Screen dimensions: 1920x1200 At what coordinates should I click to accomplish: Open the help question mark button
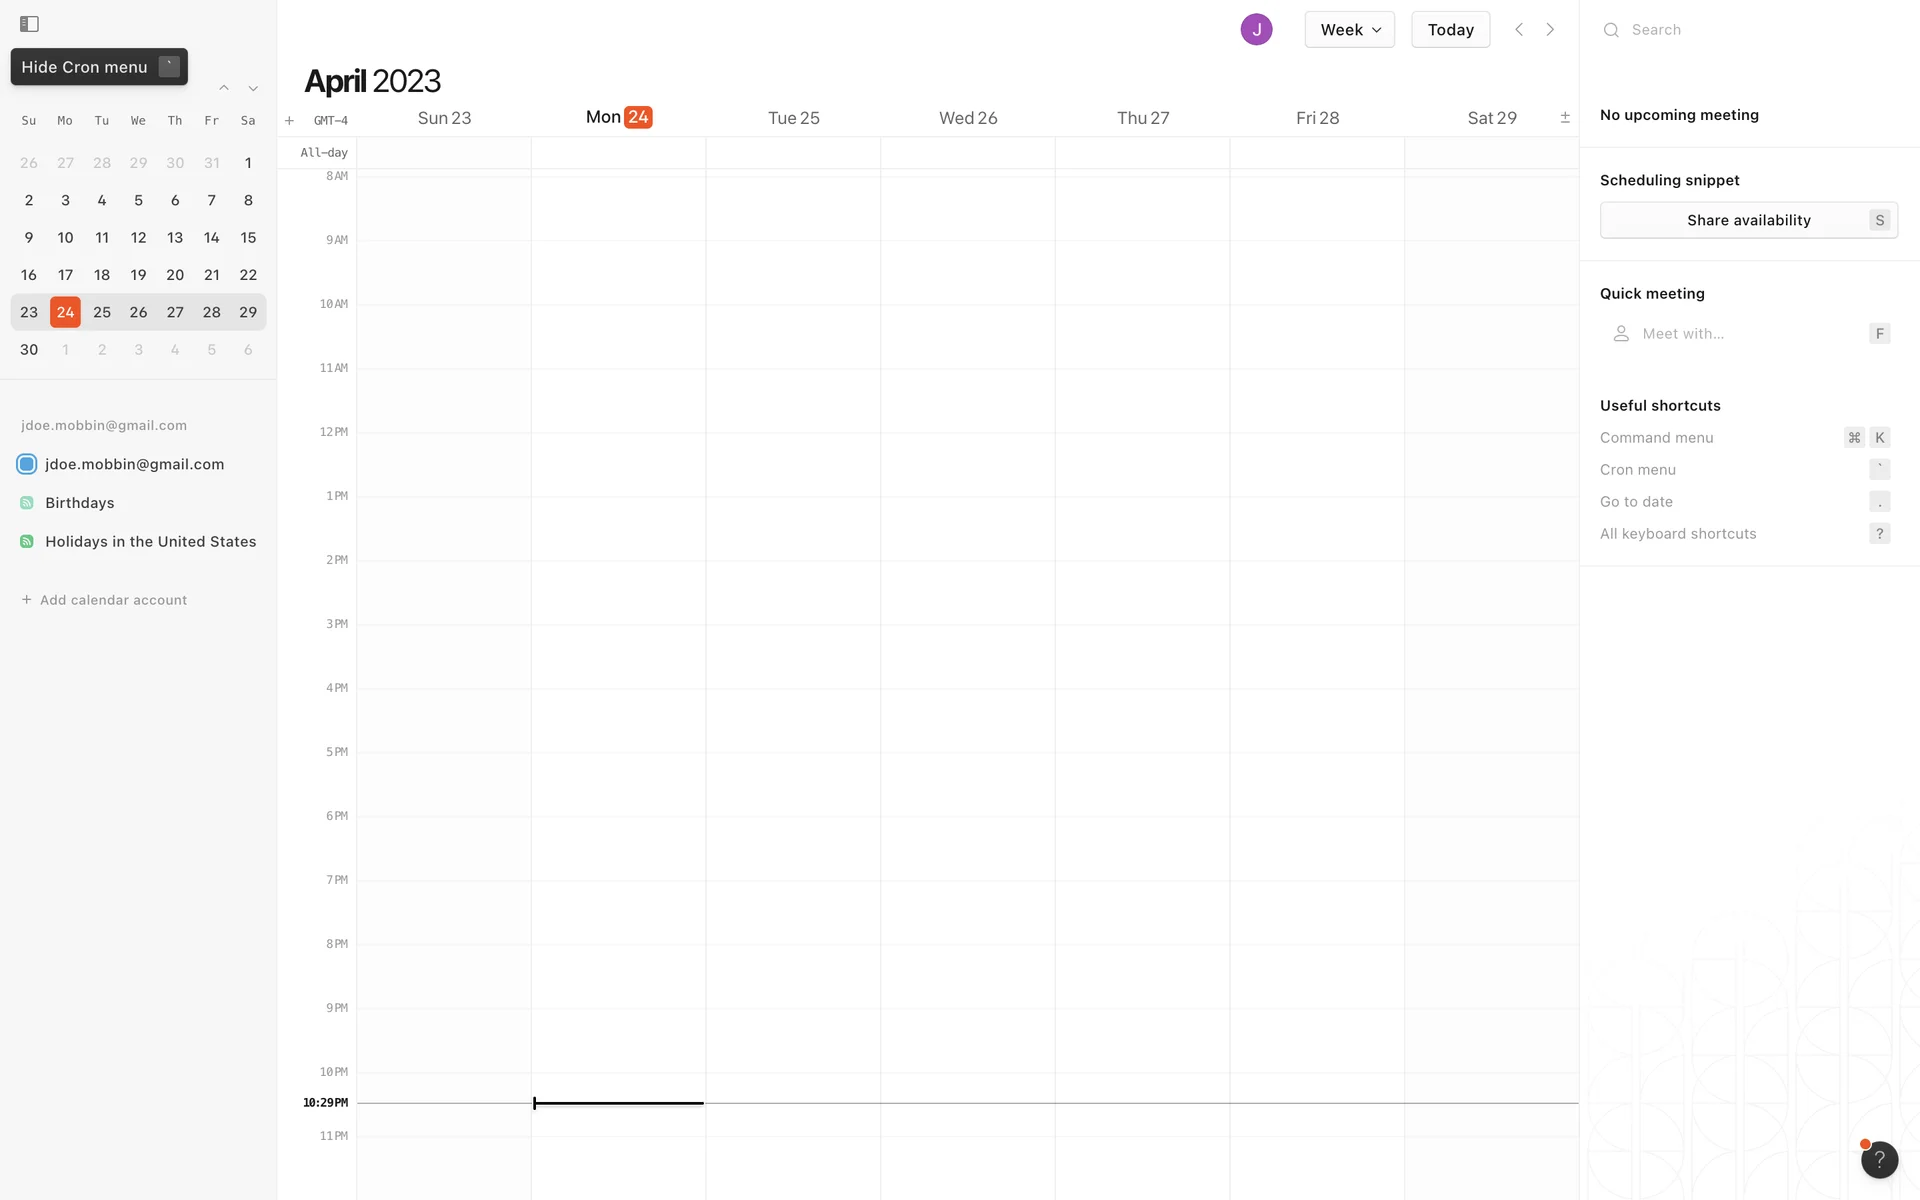(x=1879, y=1160)
